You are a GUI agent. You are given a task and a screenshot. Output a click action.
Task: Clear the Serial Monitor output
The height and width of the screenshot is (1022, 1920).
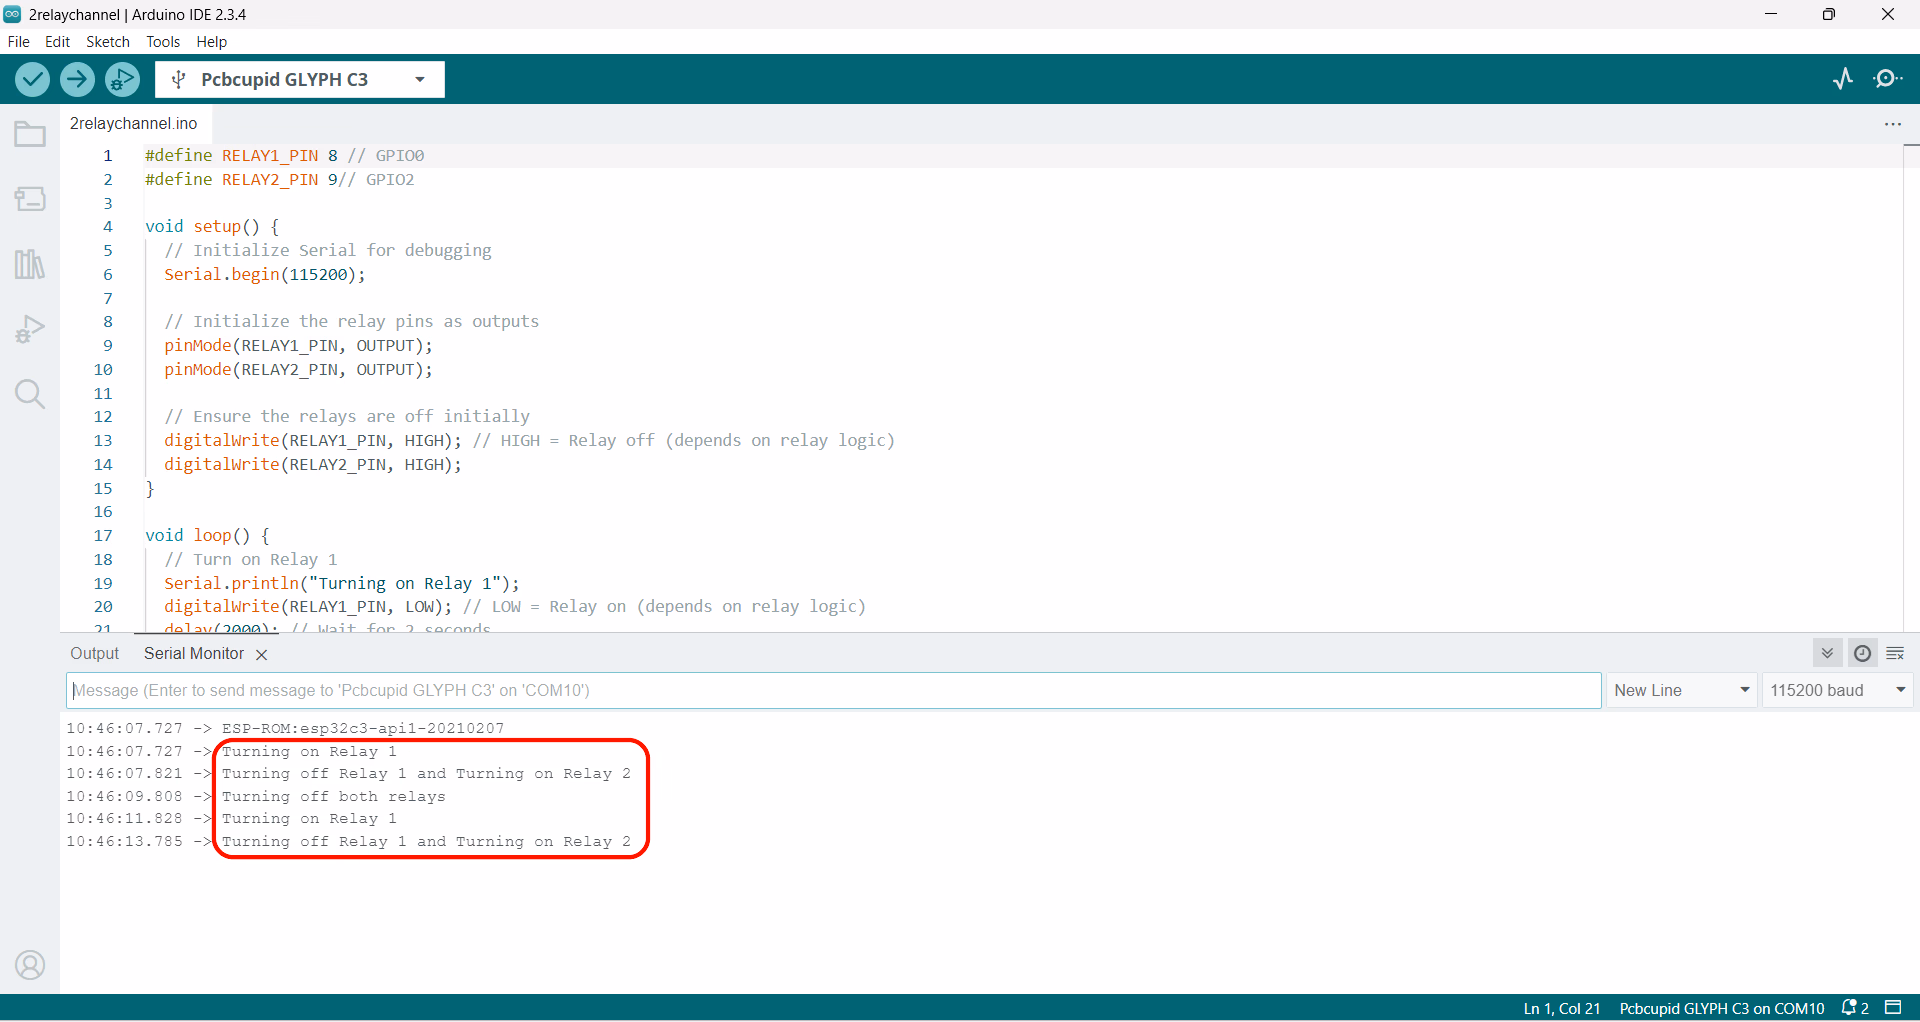point(1896,653)
